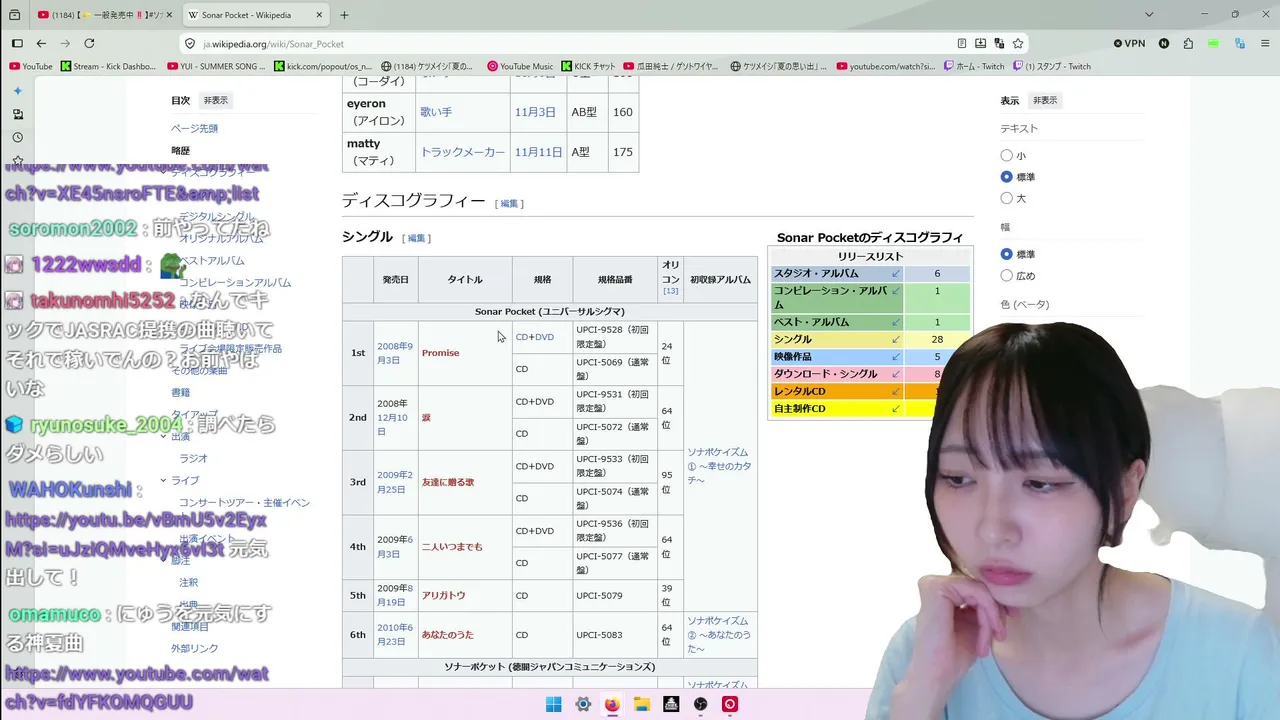Image resolution: width=1280 pixels, height=720 pixels.
Task: Bookmark this page with the star icon
Action: [1018, 43]
